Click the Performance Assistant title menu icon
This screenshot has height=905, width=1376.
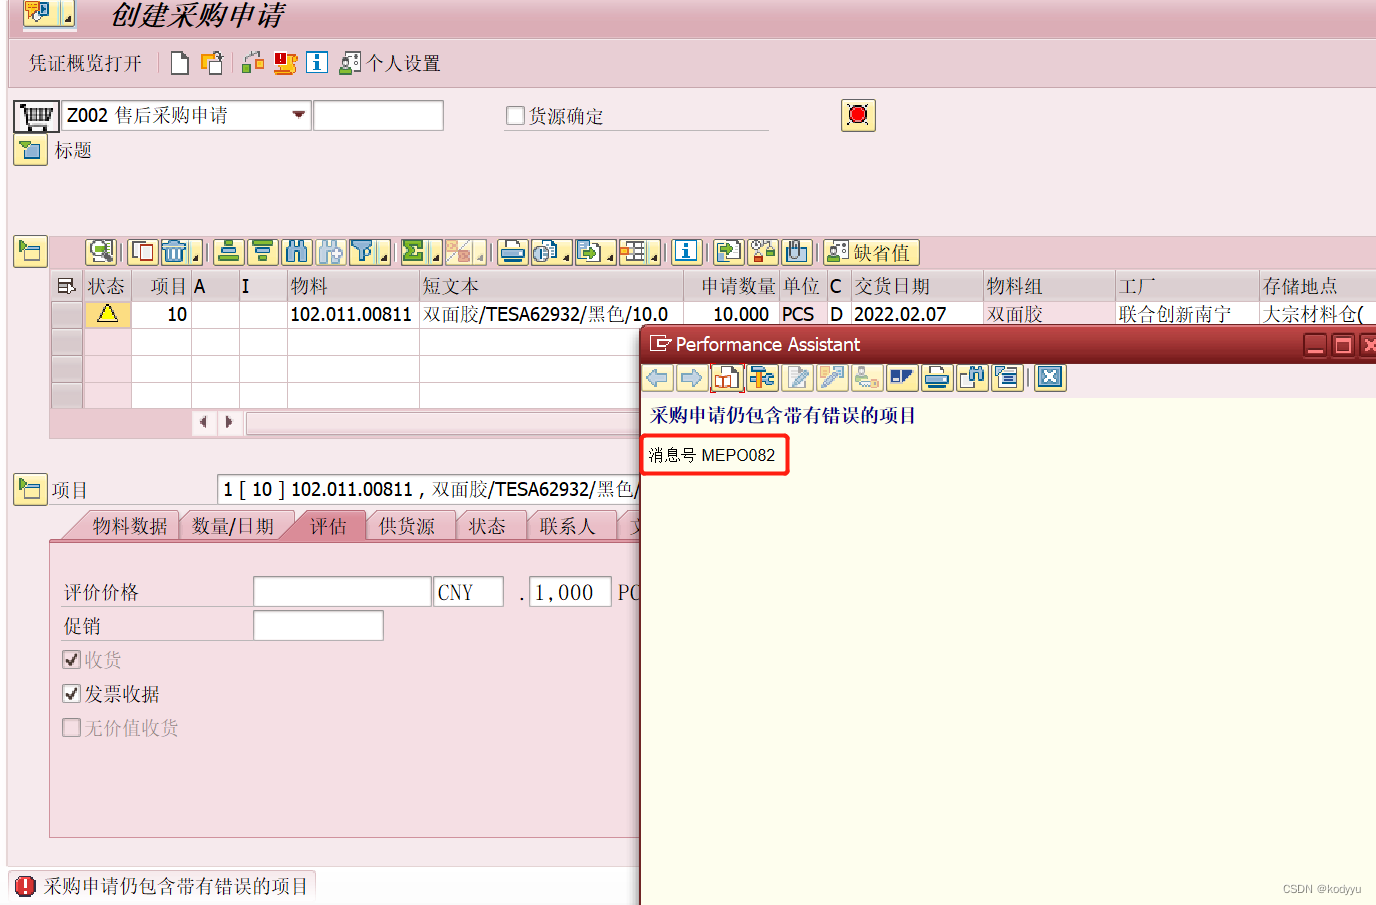660,344
